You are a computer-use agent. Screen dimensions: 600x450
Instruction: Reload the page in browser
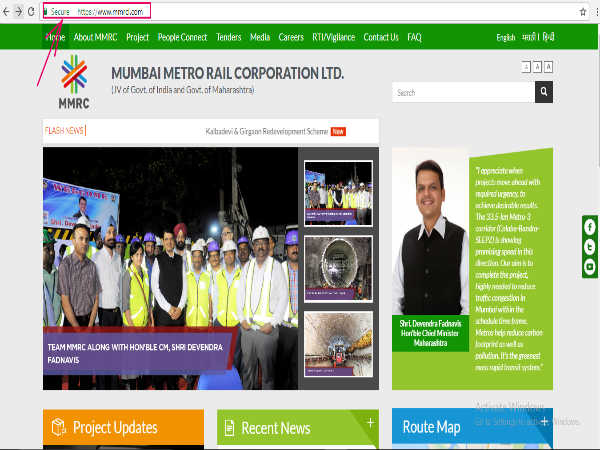click(31, 11)
